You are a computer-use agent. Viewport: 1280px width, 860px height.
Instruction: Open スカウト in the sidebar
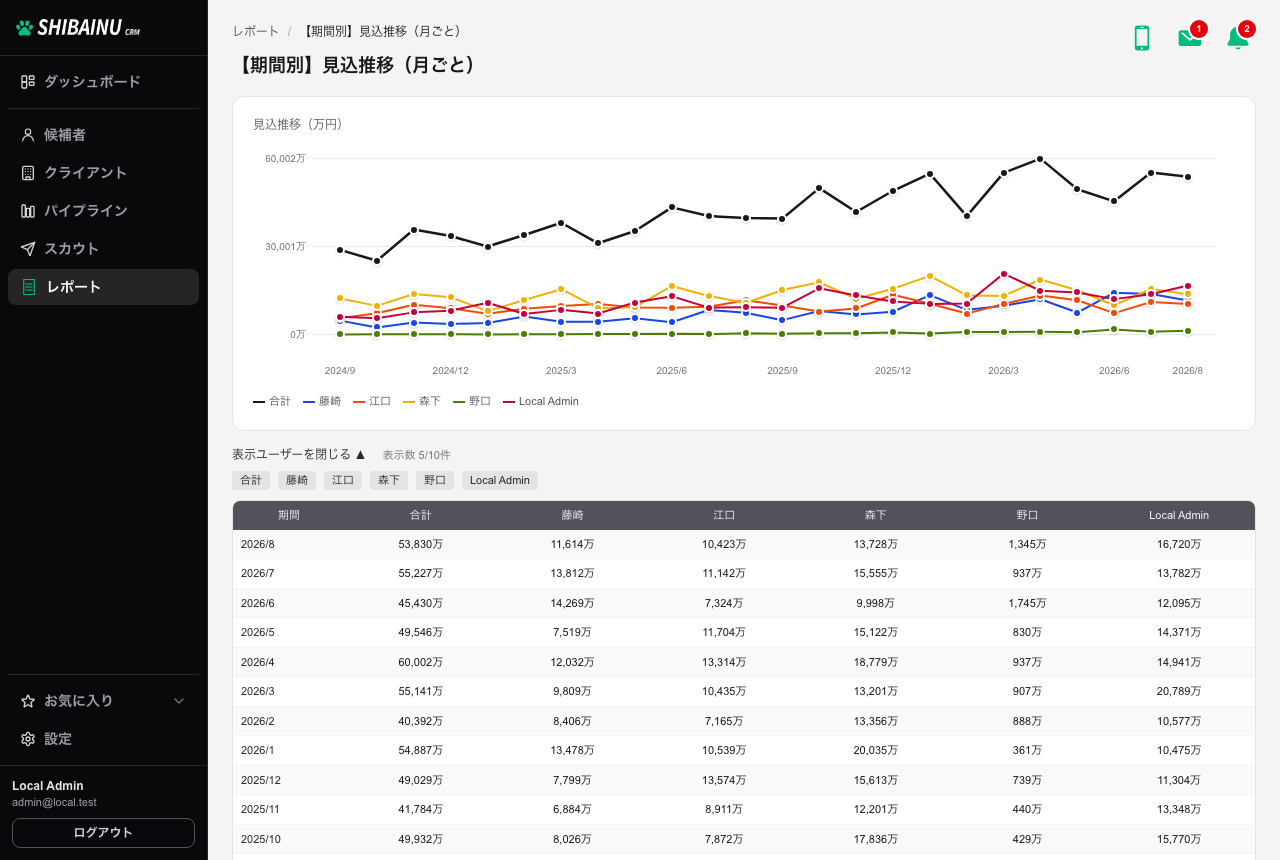tap(103, 249)
